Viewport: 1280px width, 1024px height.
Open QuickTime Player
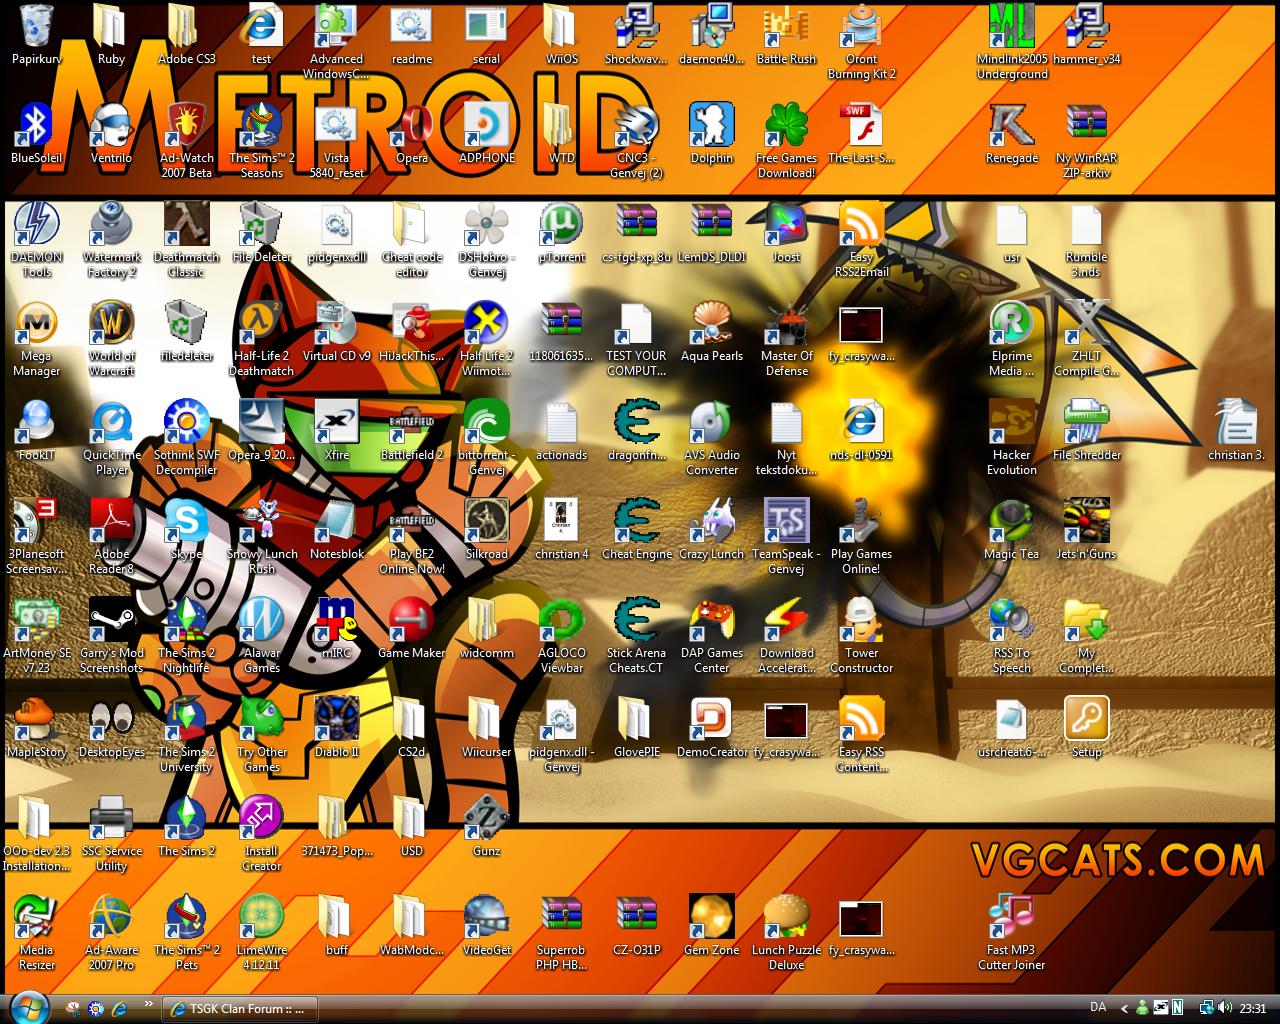coord(111,423)
